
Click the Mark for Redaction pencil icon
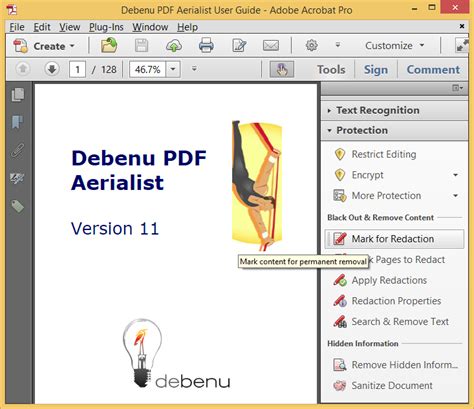pyautogui.click(x=340, y=239)
